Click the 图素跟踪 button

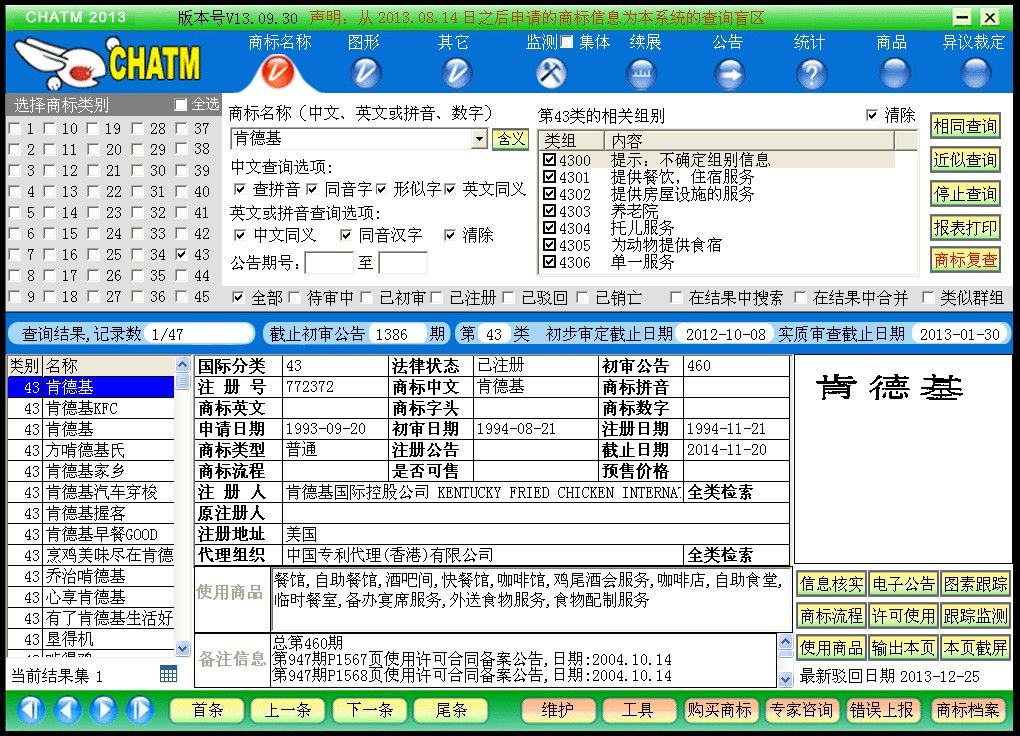coord(975,584)
